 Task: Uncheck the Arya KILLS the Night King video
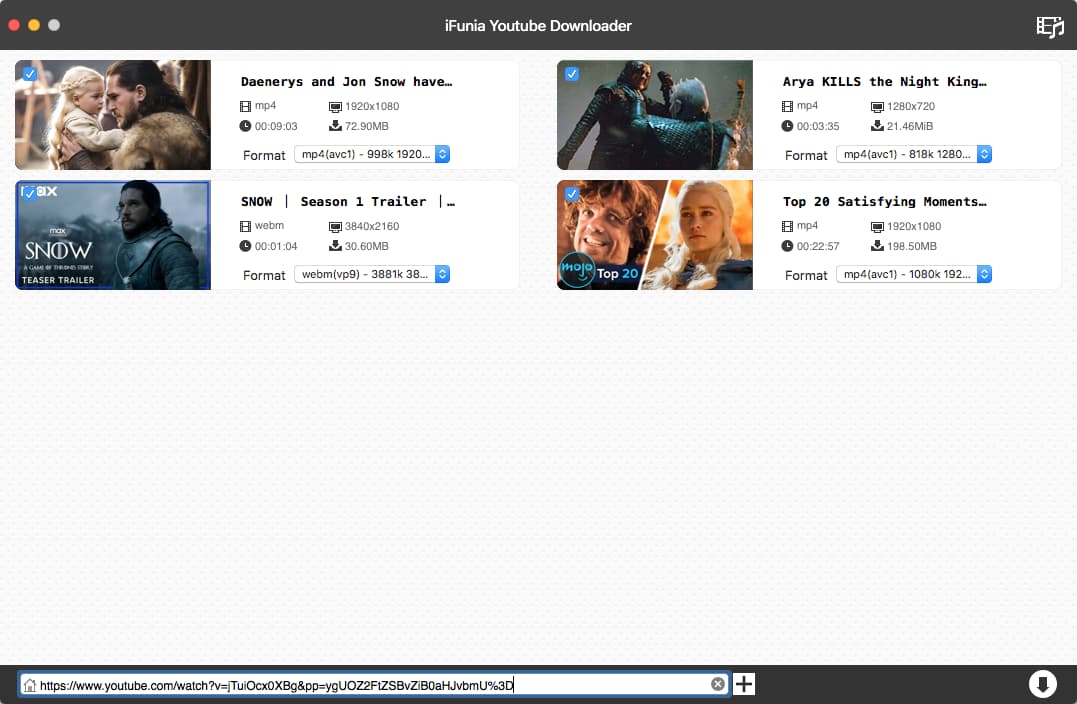tap(572, 74)
